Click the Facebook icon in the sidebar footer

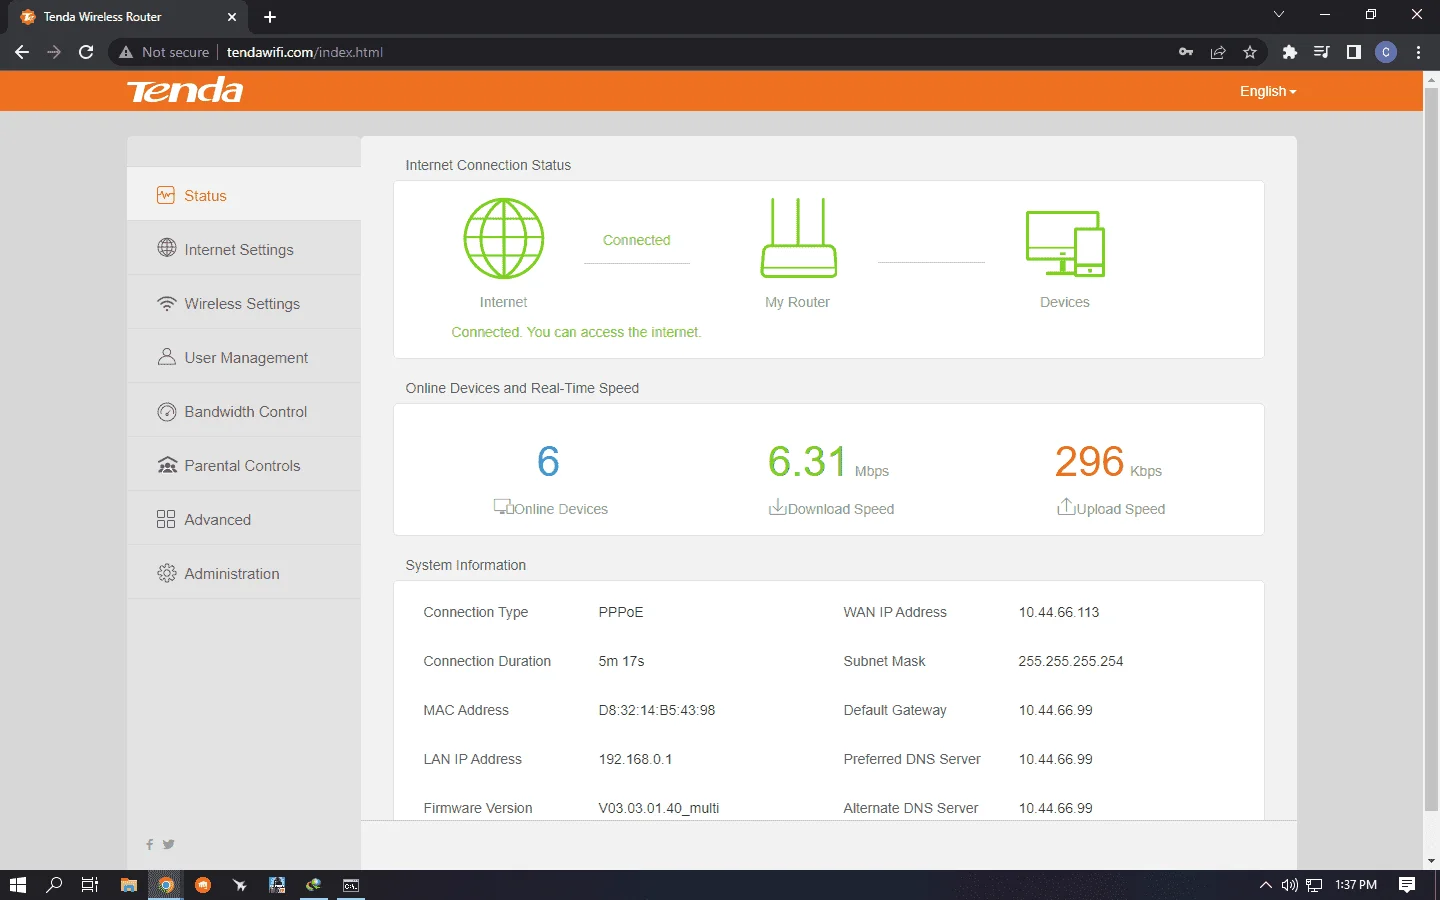click(x=150, y=844)
